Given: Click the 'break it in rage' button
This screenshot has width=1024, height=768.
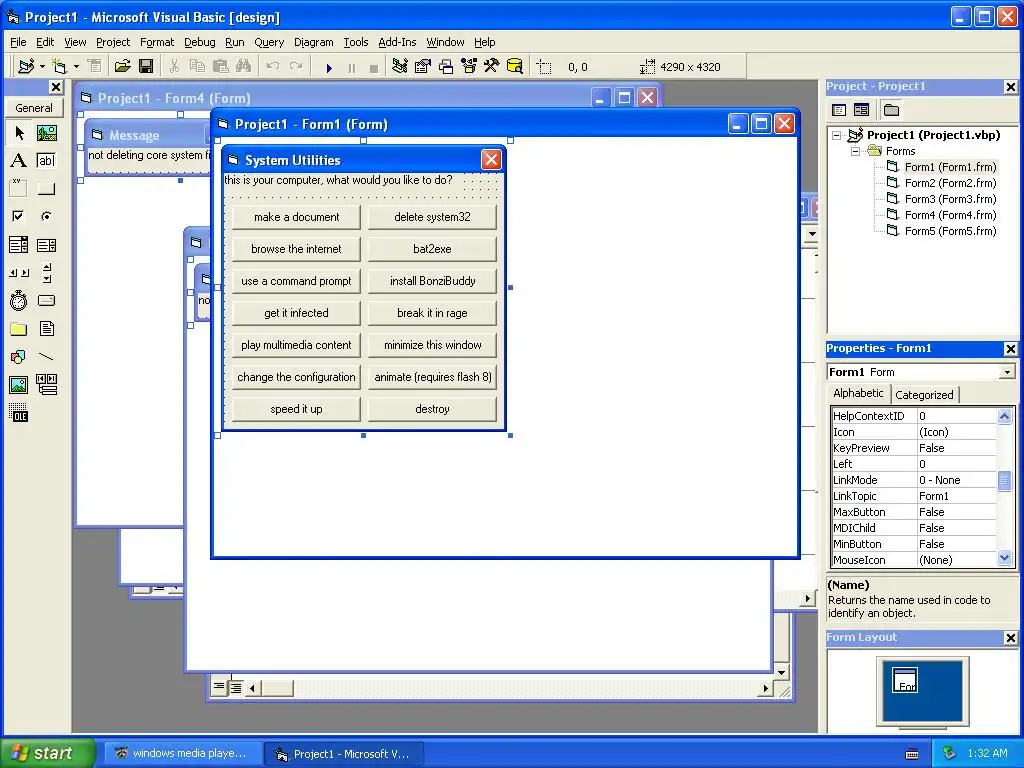Looking at the screenshot, I should pos(432,313).
